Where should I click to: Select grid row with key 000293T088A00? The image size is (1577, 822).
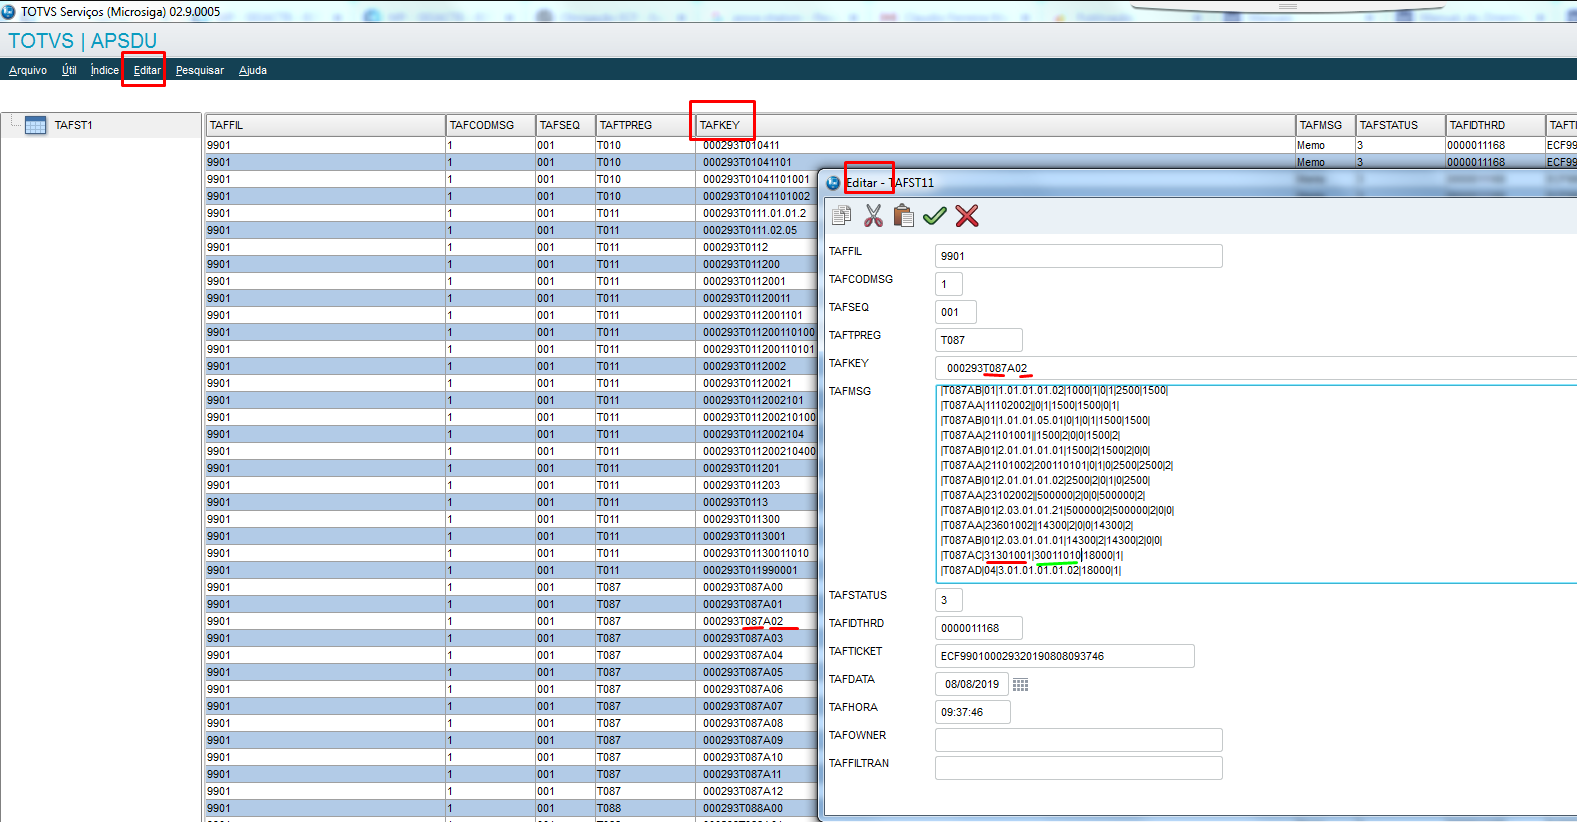[x=511, y=808]
